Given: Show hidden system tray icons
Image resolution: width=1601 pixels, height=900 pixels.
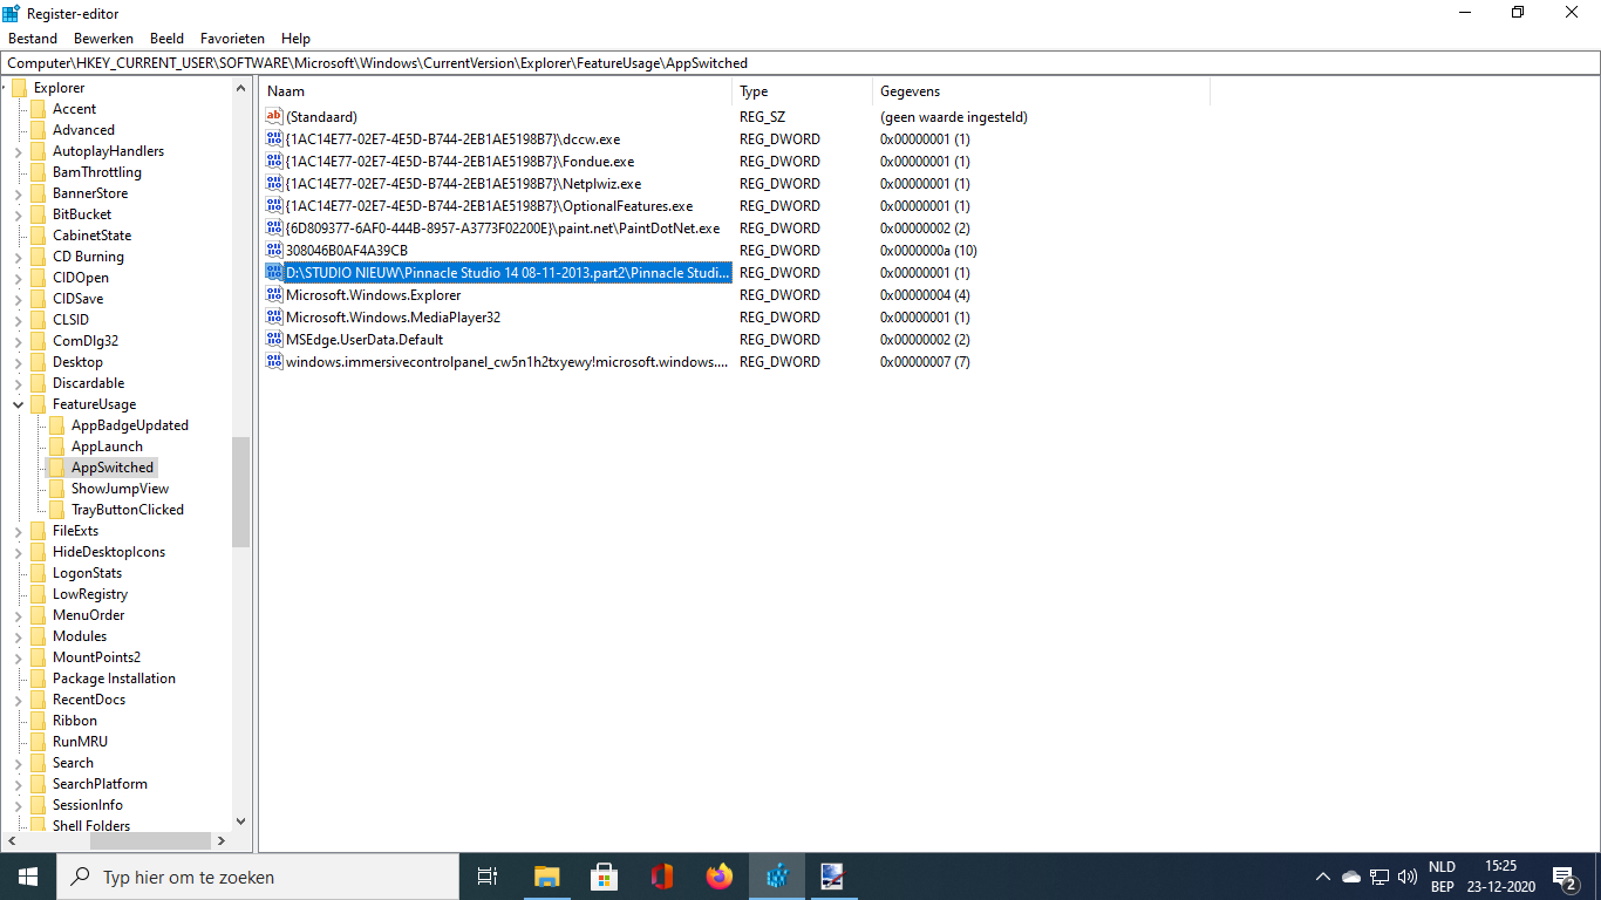Looking at the screenshot, I should 1322,877.
